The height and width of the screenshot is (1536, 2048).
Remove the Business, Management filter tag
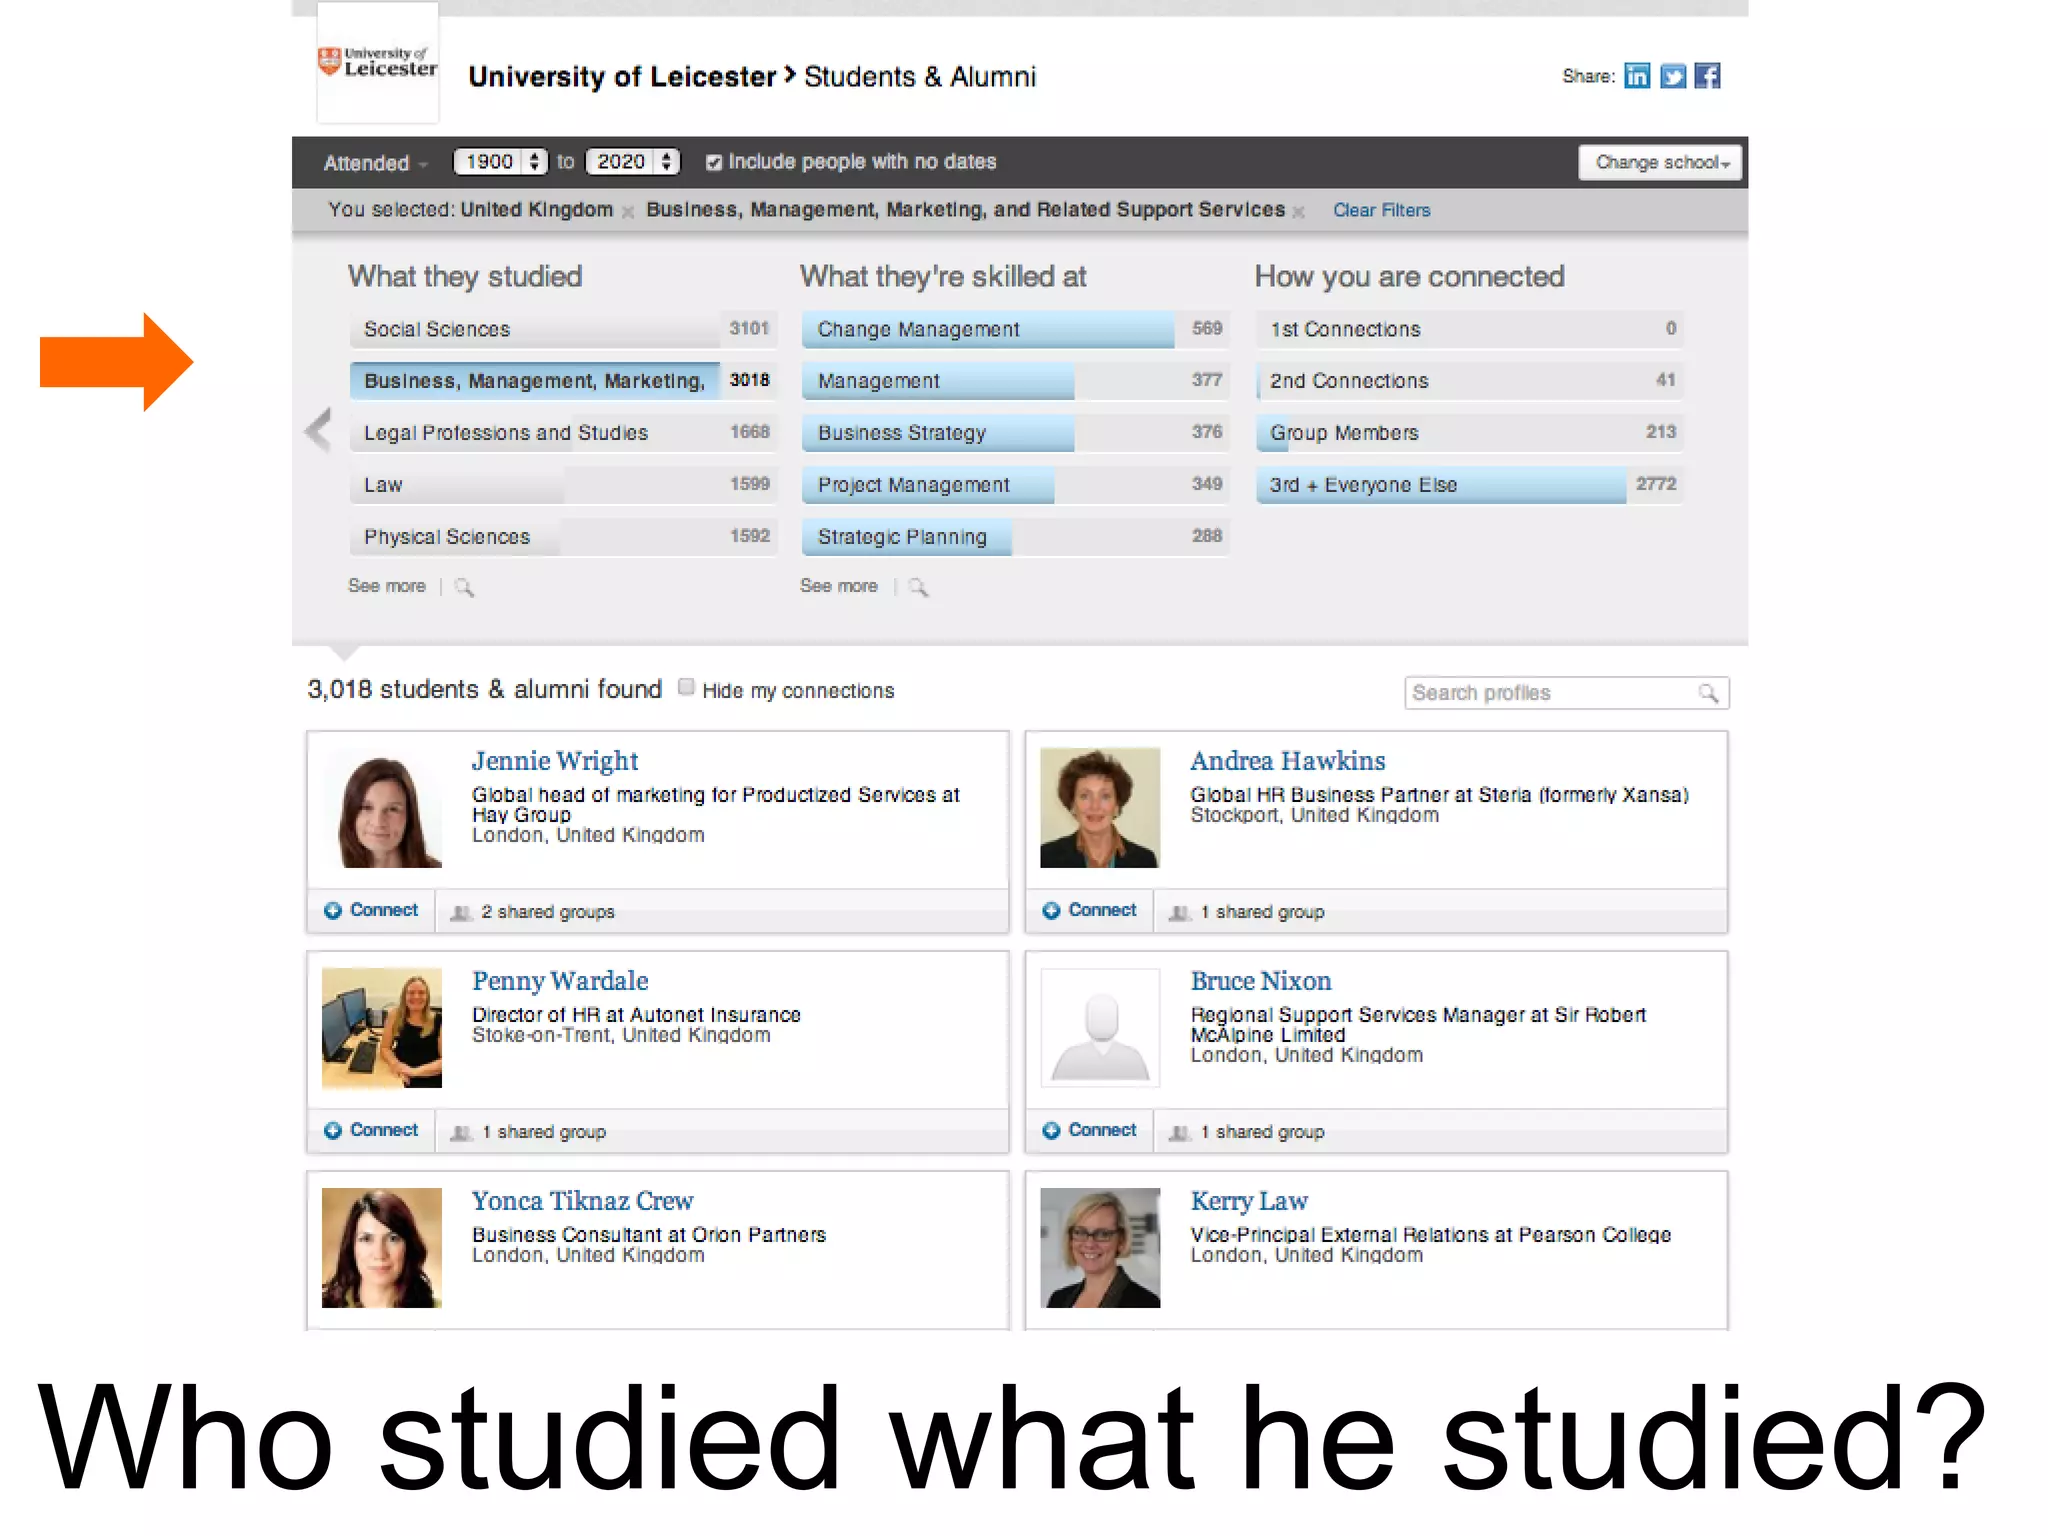click(x=1298, y=212)
